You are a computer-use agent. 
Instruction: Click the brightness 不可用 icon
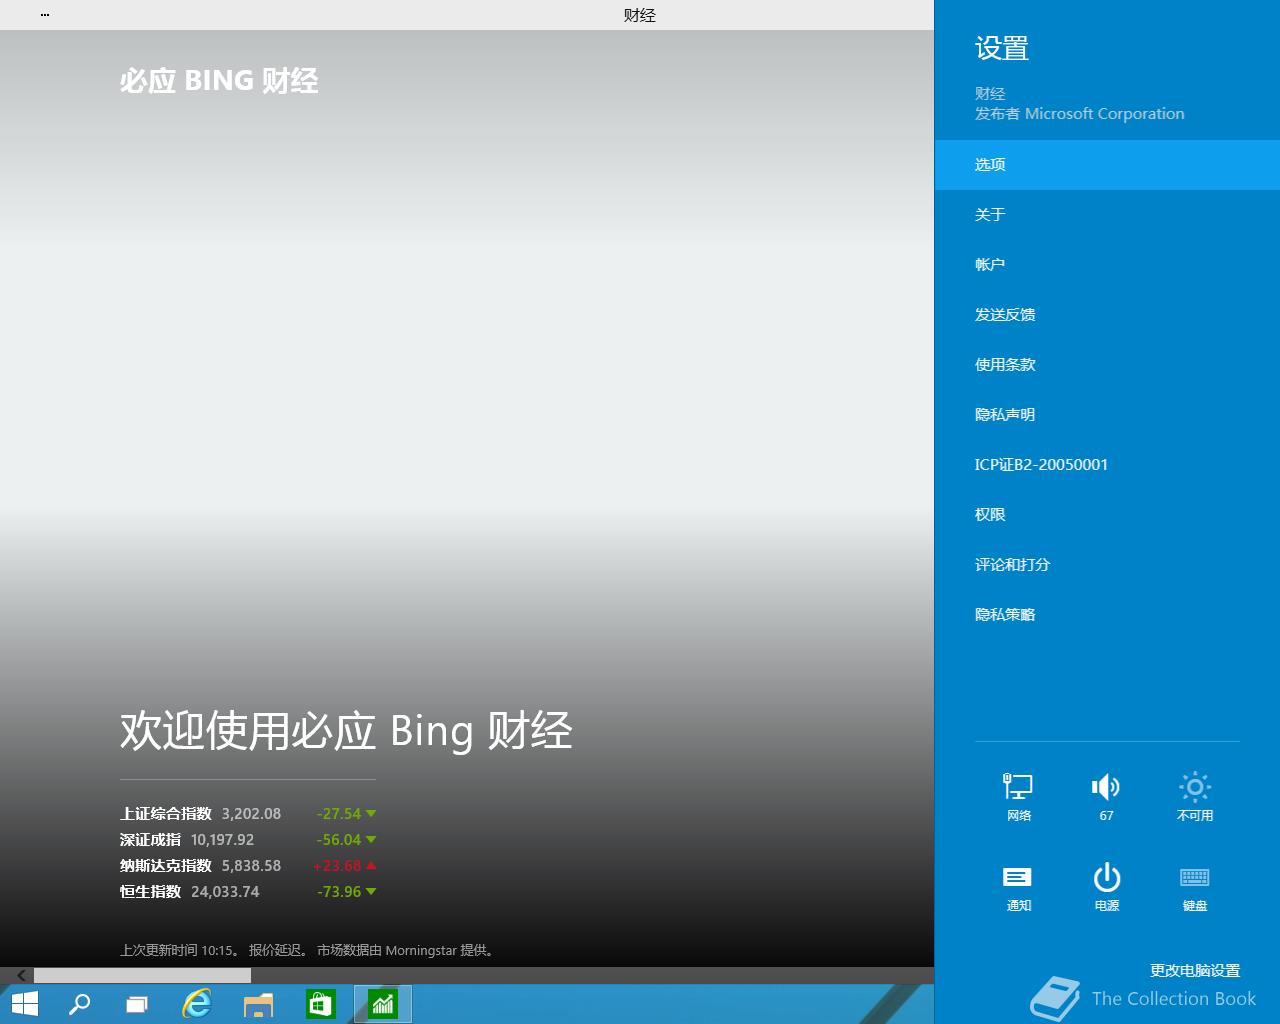pos(1195,797)
